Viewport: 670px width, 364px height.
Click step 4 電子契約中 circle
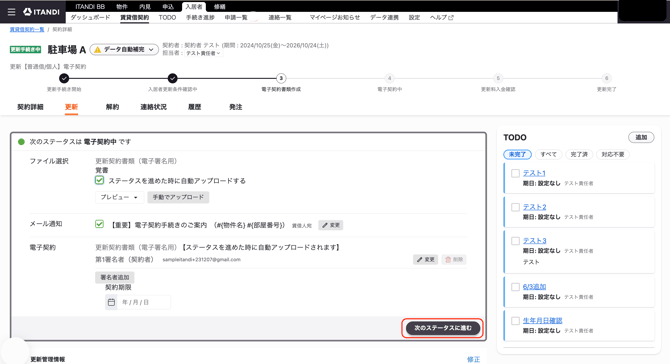(x=389, y=78)
